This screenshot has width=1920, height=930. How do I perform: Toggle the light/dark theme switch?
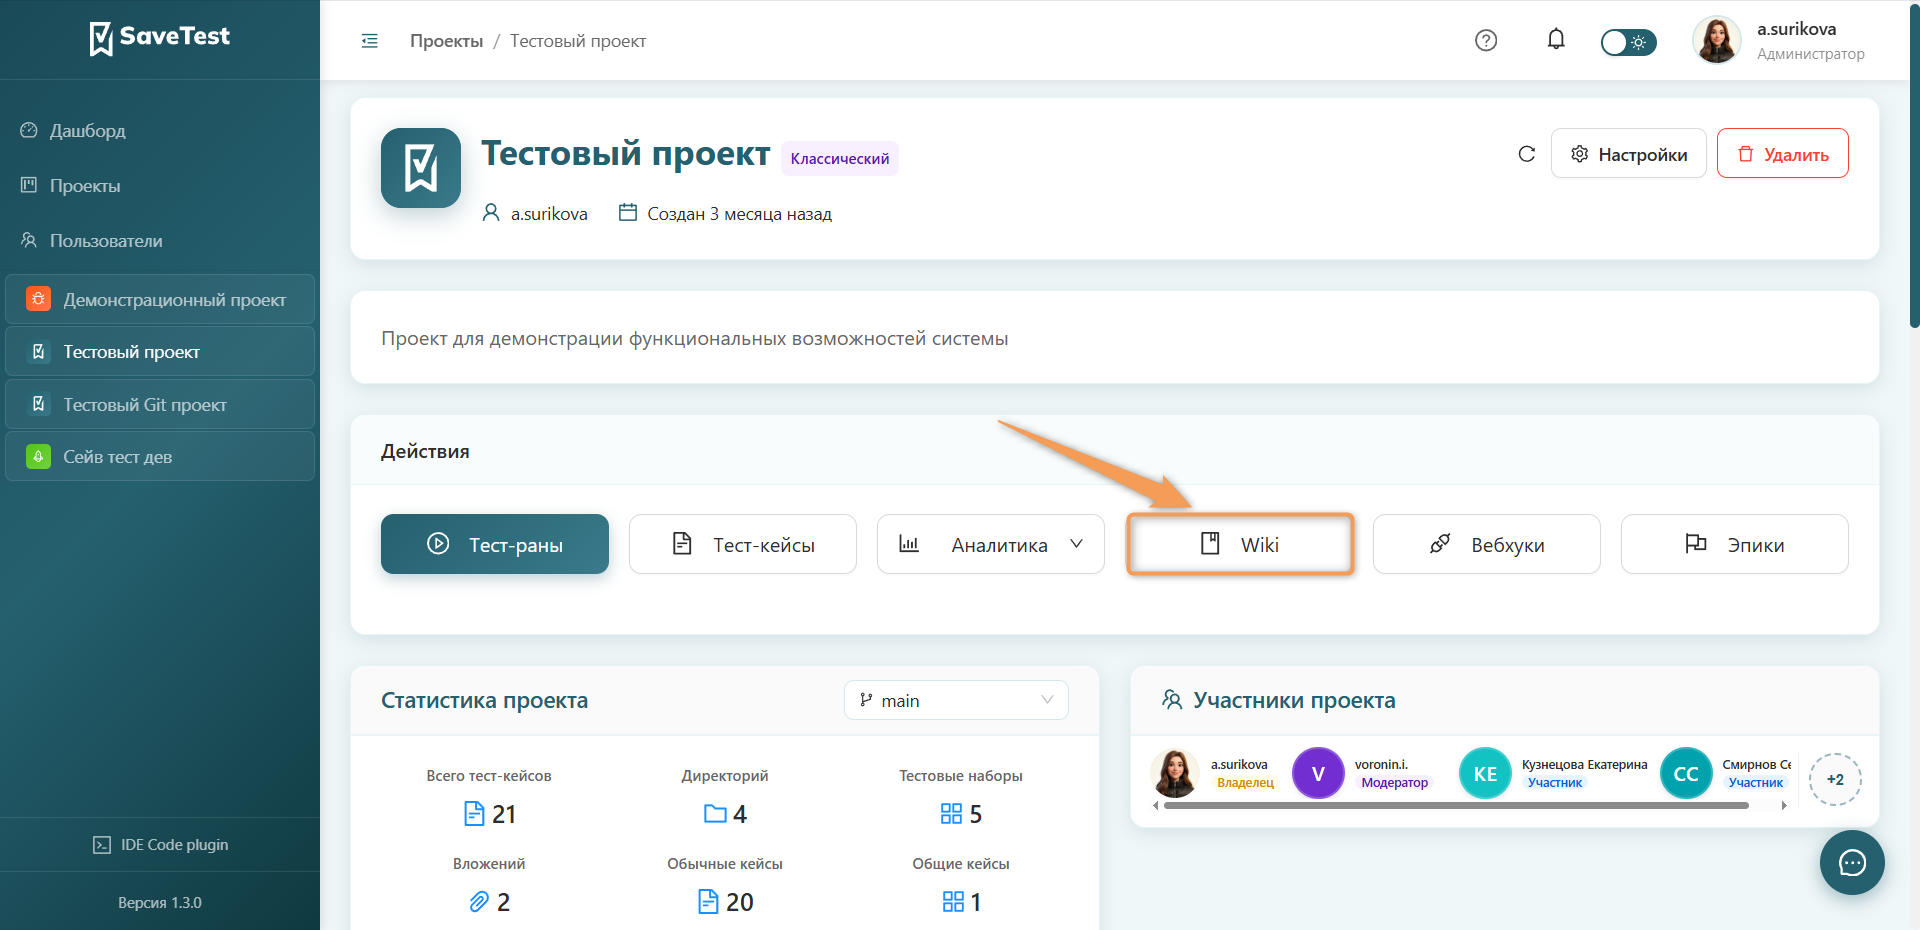coord(1628,42)
